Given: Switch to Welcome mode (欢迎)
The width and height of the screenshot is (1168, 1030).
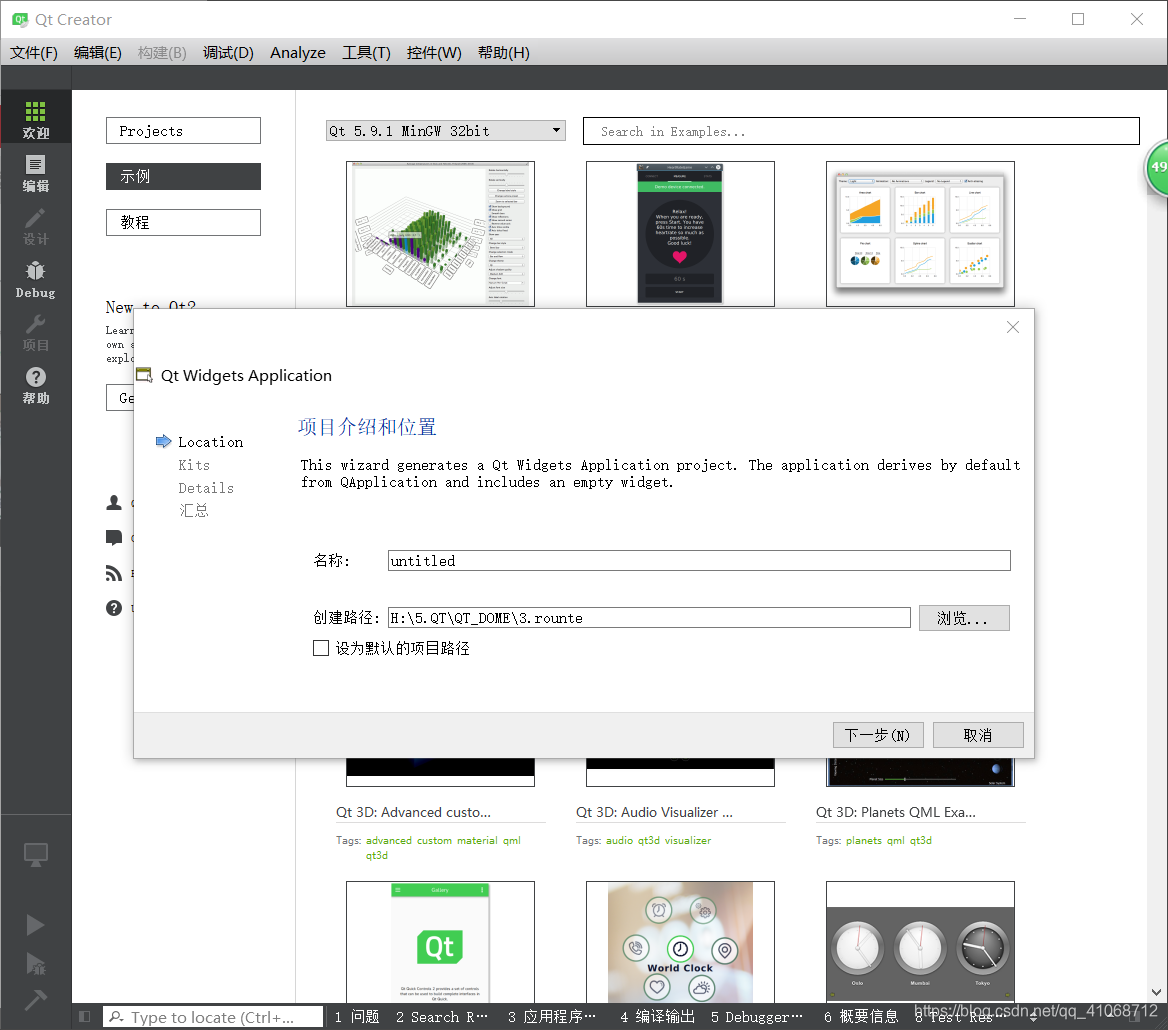Looking at the screenshot, I should (36, 119).
